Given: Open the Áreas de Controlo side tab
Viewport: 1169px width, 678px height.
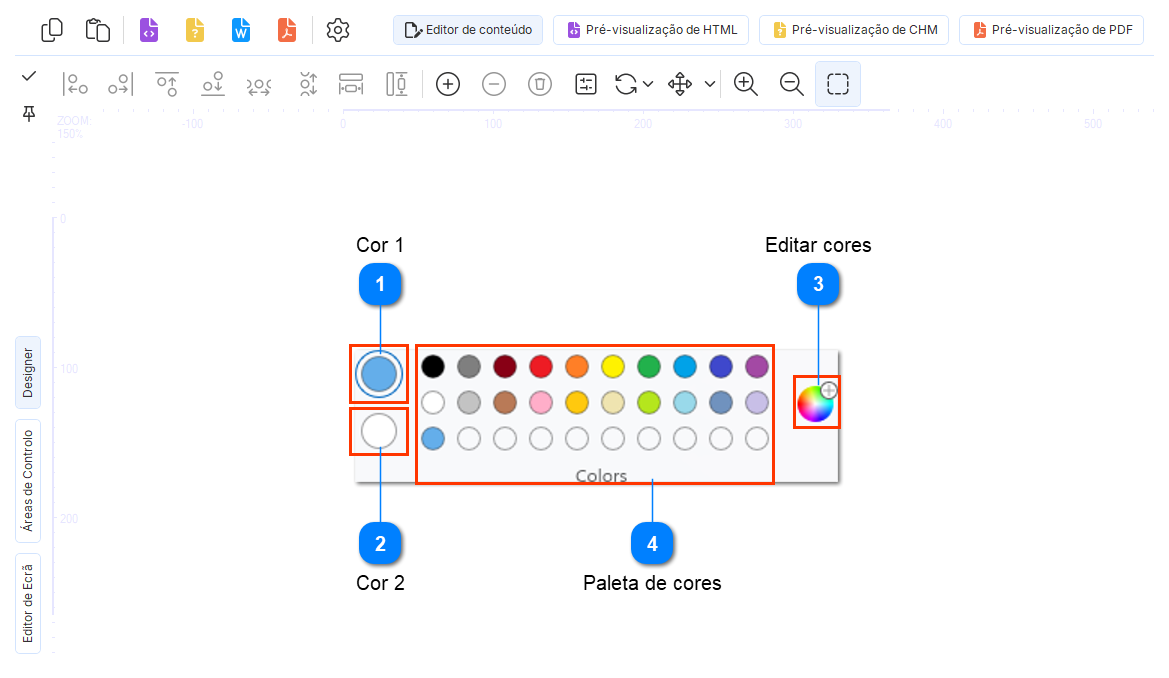Looking at the screenshot, I should tap(28, 481).
